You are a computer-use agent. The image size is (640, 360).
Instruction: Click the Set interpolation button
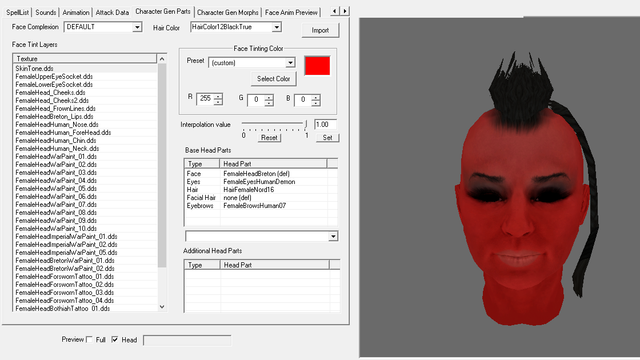(x=327, y=138)
